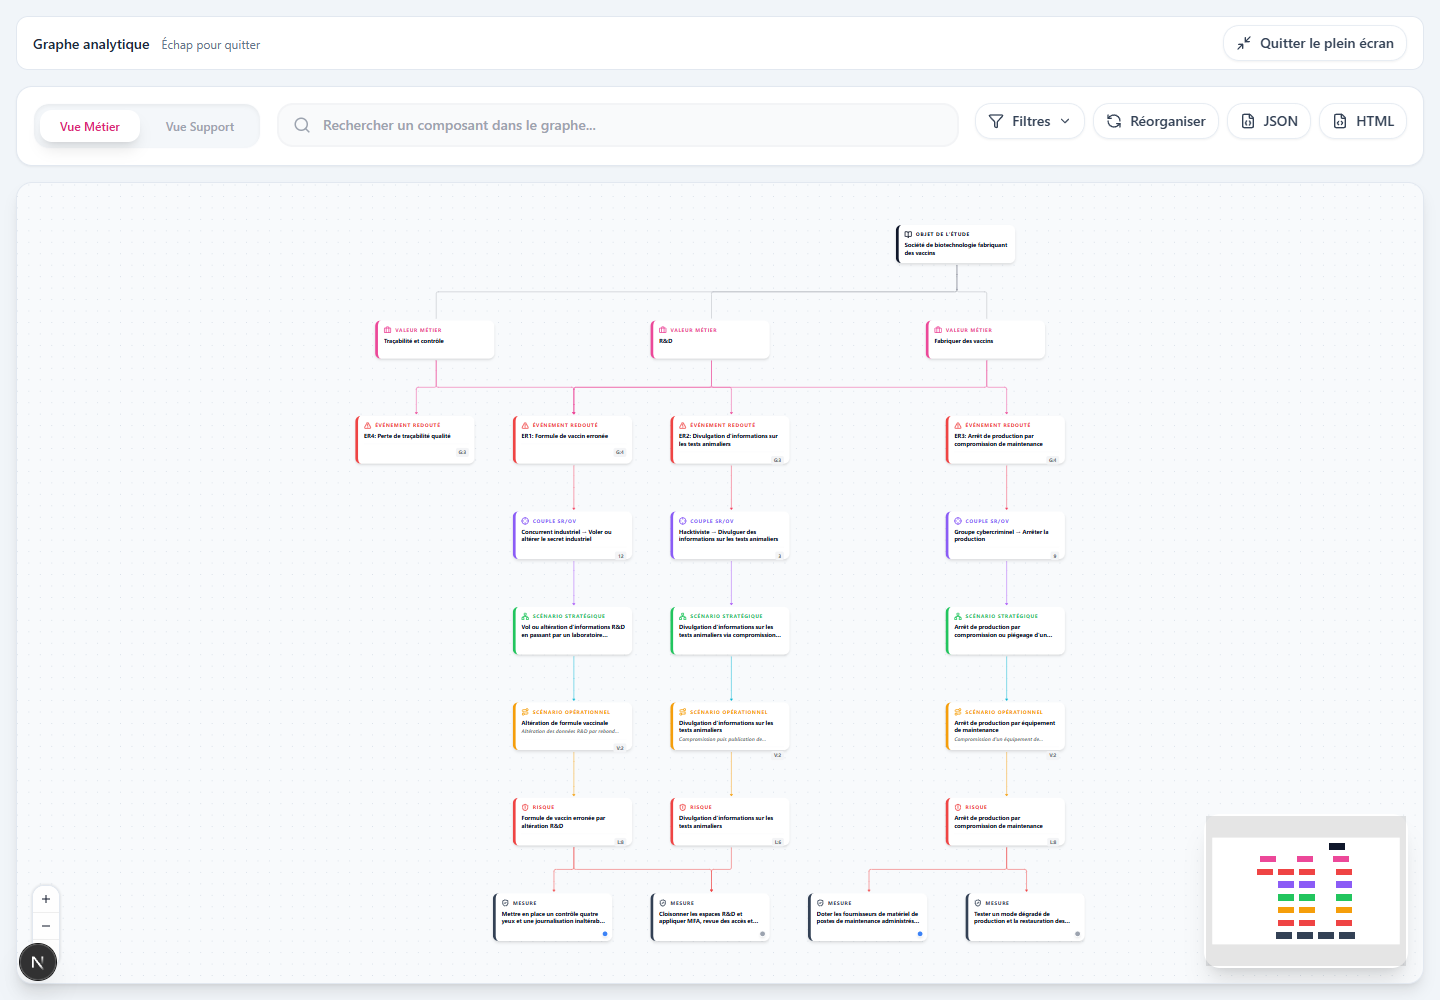Image resolution: width=1440 pixels, height=1000 pixels.
Task: Select the R&D valeur métier node
Action: [711, 340]
